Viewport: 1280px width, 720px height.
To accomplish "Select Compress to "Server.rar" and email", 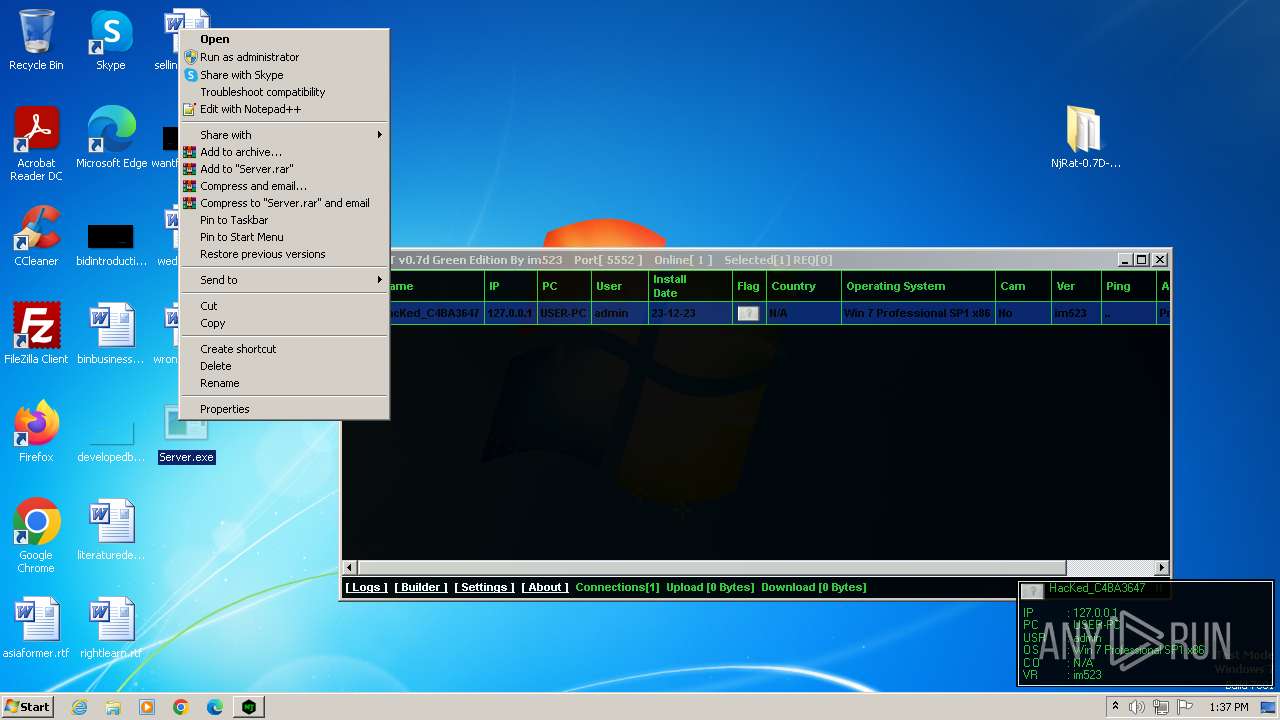I will (x=284, y=203).
